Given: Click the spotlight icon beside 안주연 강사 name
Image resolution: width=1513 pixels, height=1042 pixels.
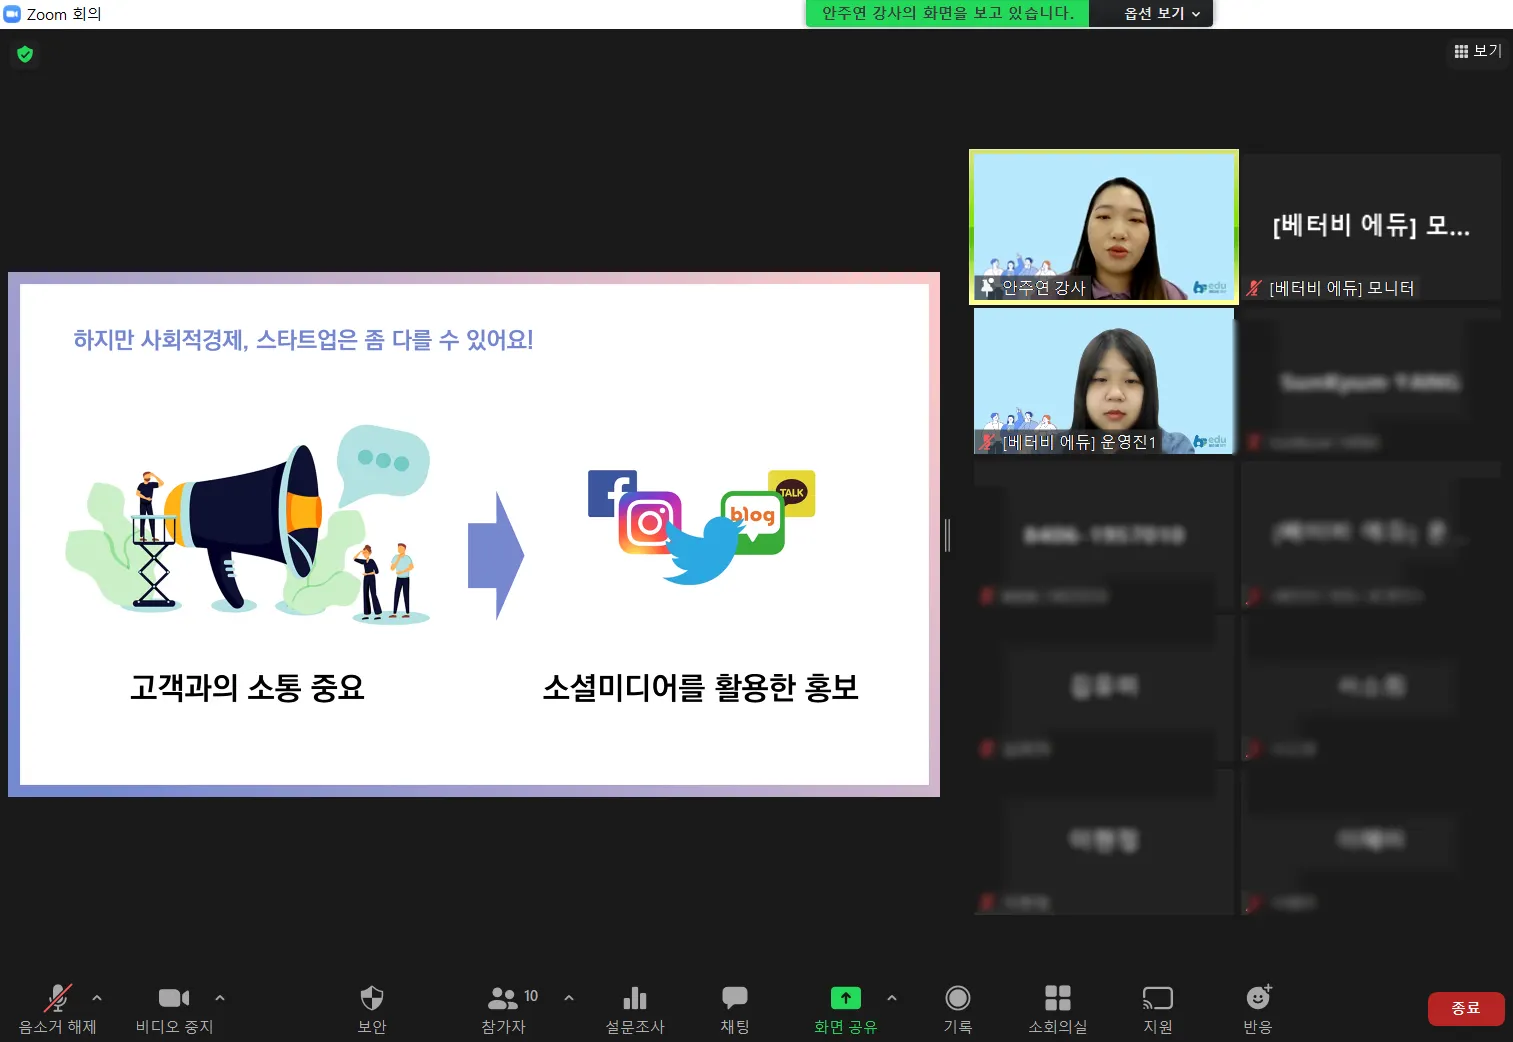Looking at the screenshot, I should pos(987,287).
